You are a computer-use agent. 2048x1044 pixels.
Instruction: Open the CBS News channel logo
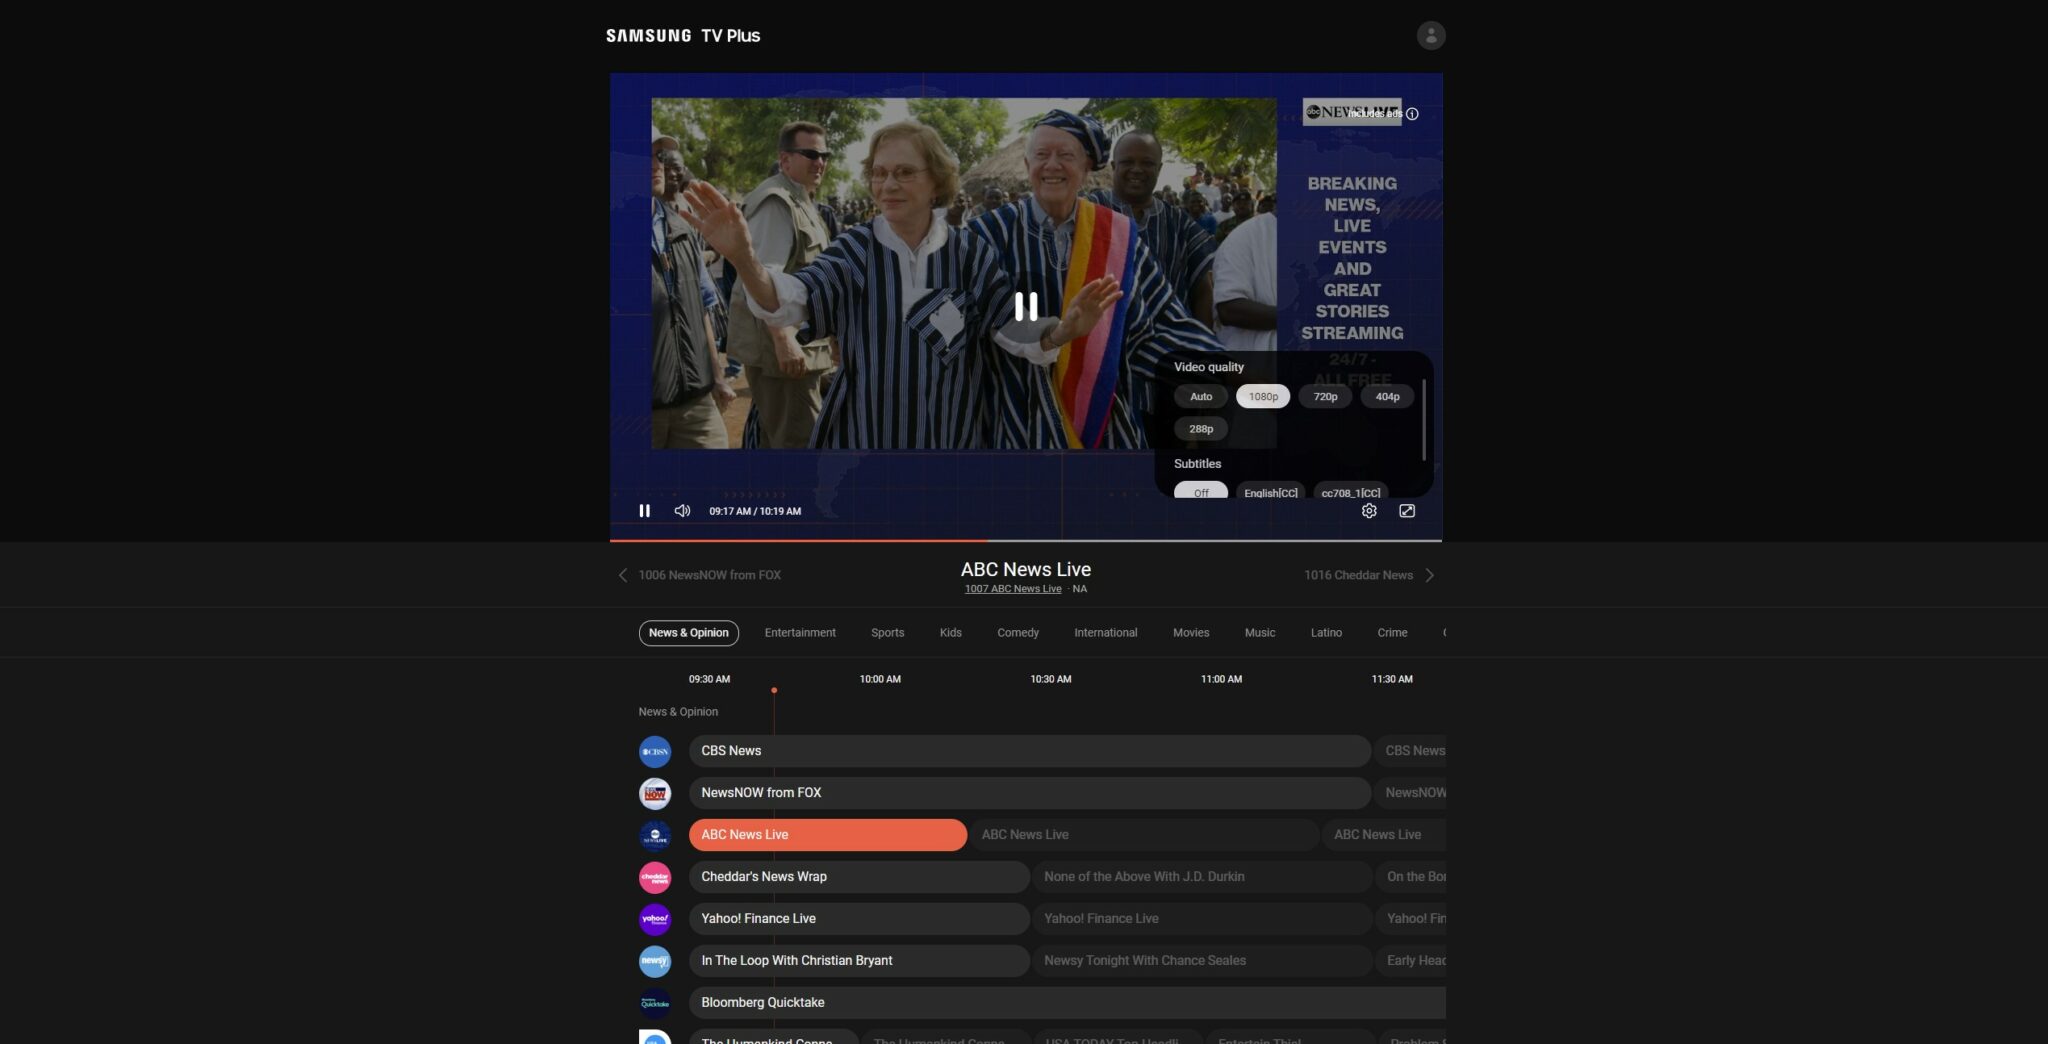tap(655, 751)
